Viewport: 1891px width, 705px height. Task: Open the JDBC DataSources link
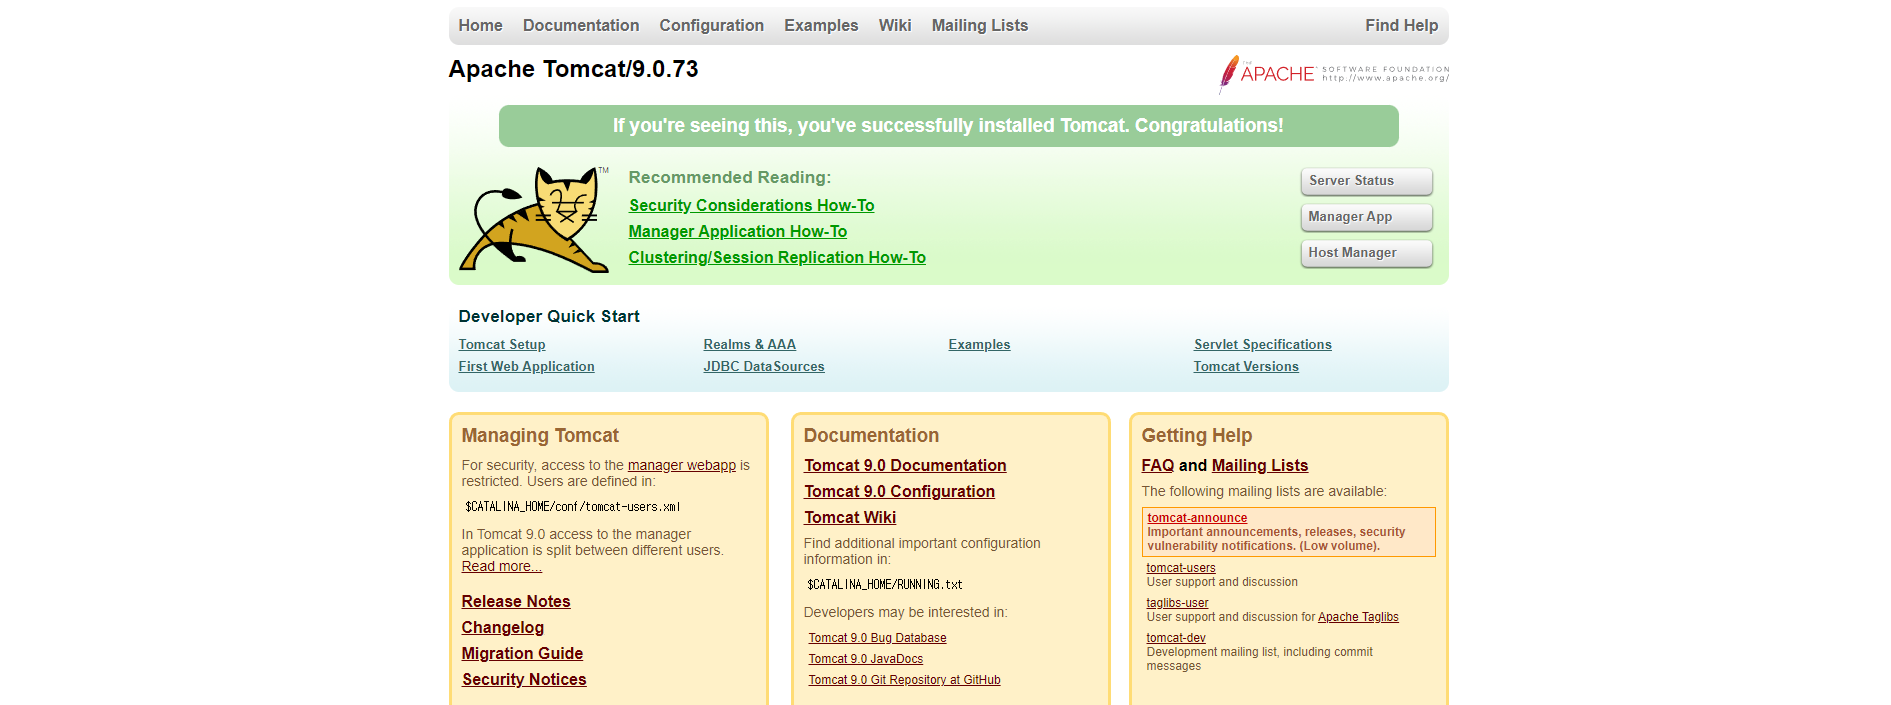click(x=764, y=367)
